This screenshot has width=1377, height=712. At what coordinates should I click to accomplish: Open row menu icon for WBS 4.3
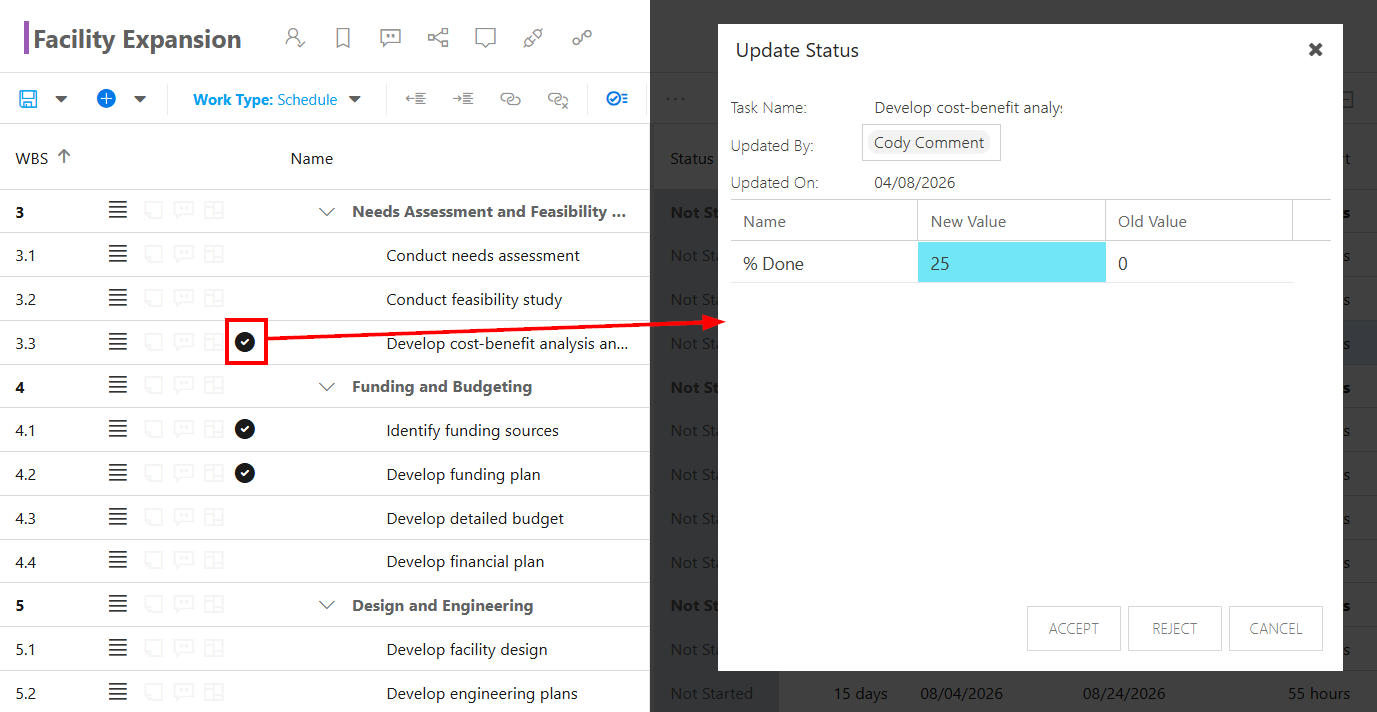click(x=118, y=517)
